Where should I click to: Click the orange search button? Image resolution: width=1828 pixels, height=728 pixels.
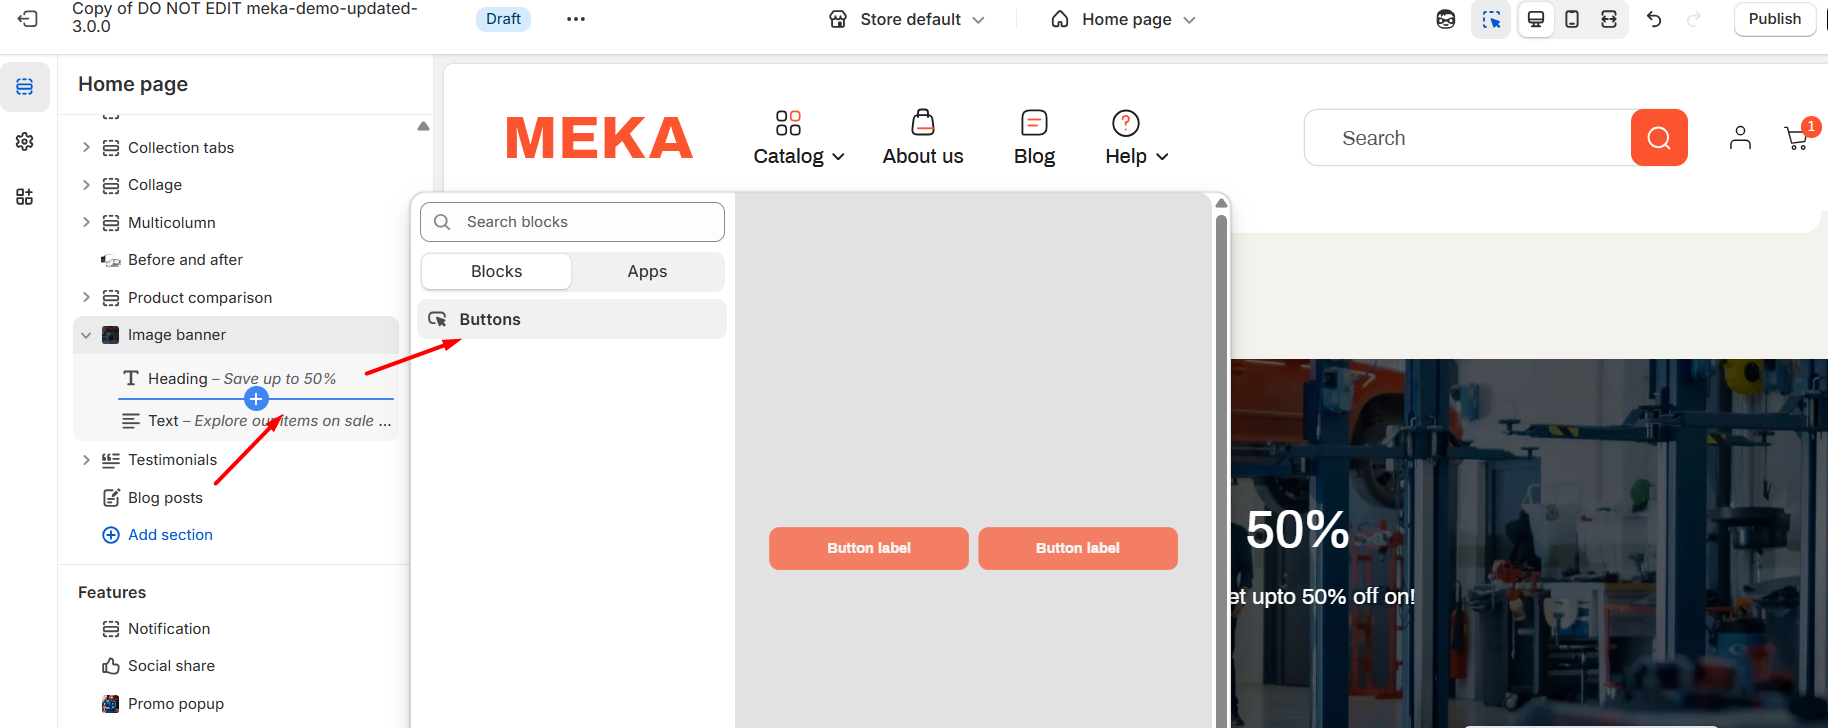[1659, 138]
